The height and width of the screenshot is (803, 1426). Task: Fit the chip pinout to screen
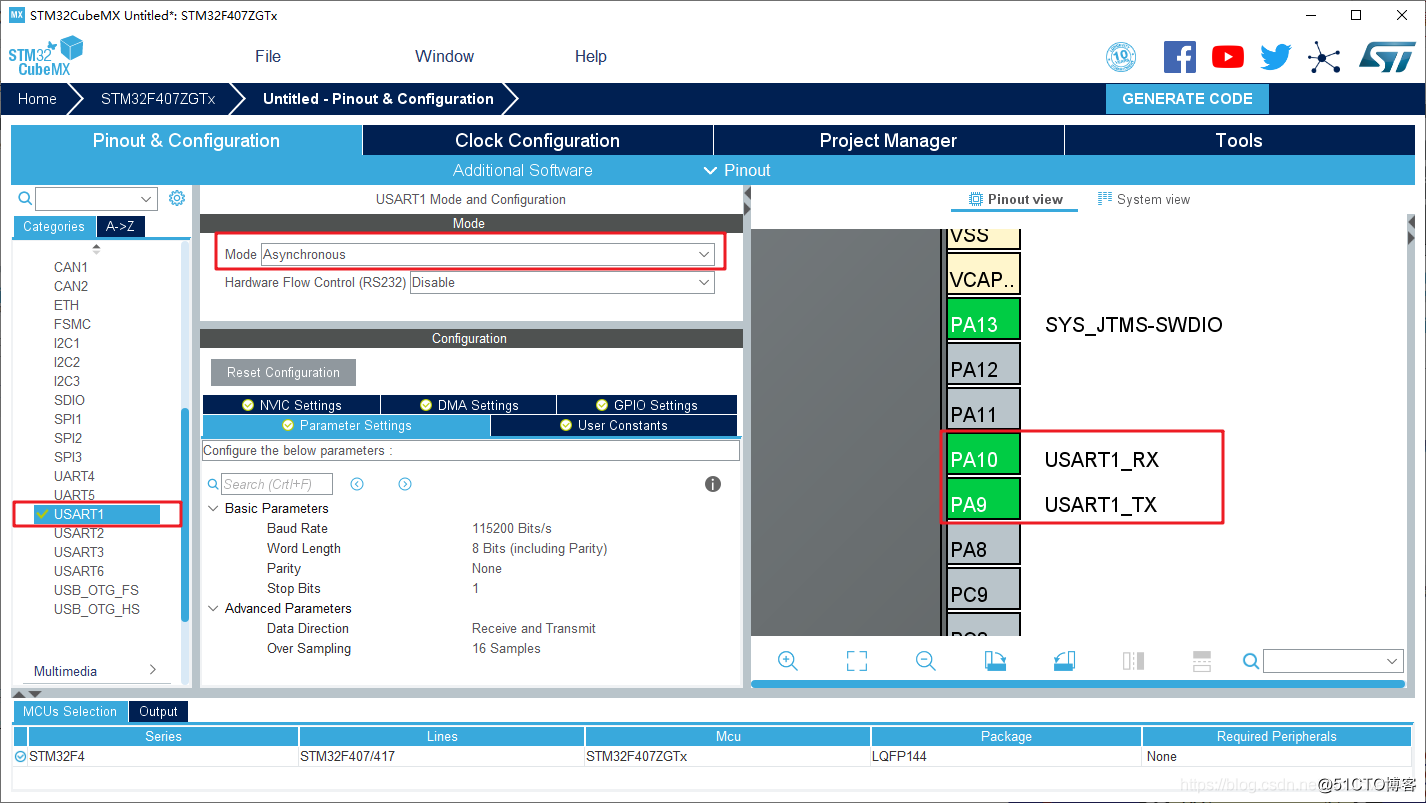pos(857,661)
